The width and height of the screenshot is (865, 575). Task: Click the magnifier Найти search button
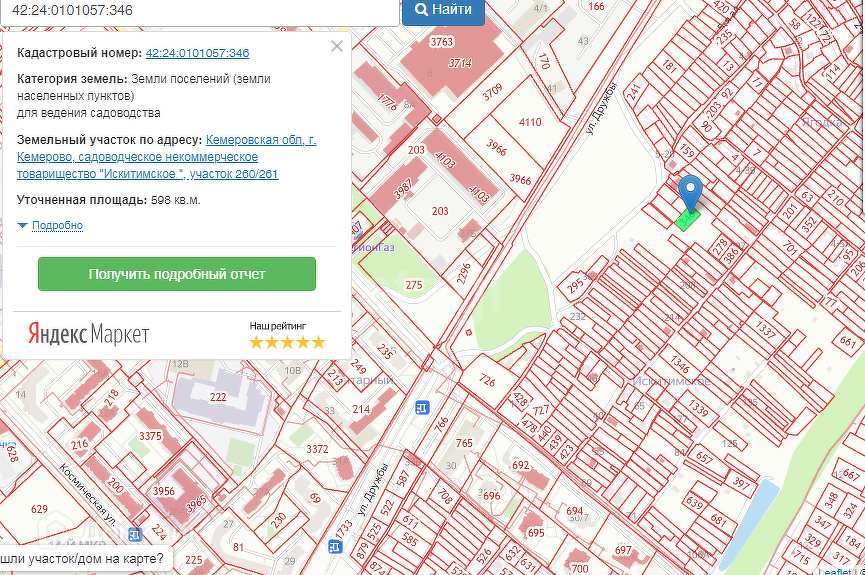[443, 10]
